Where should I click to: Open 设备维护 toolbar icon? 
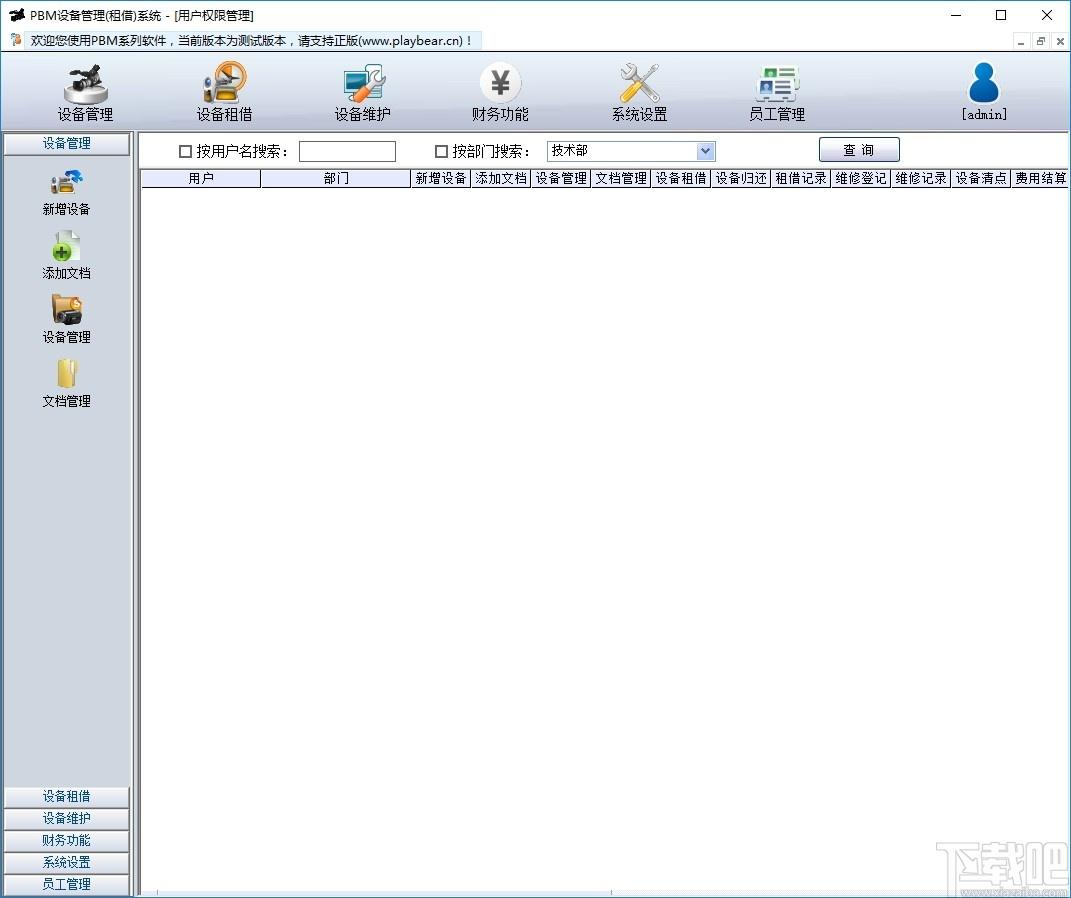pyautogui.click(x=363, y=83)
